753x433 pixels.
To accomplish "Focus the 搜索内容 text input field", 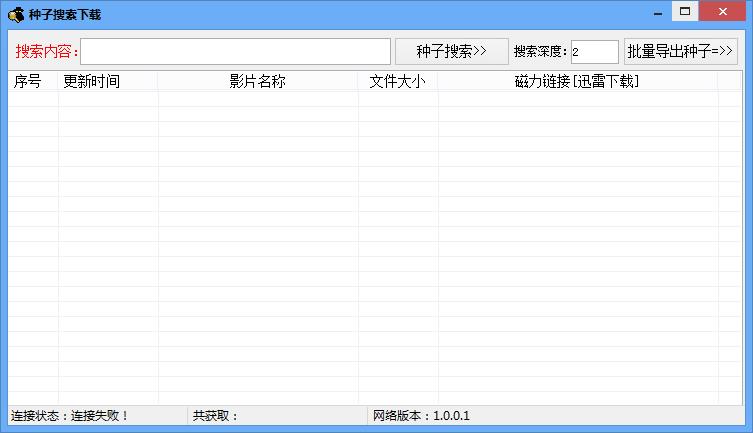I will (235, 51).
